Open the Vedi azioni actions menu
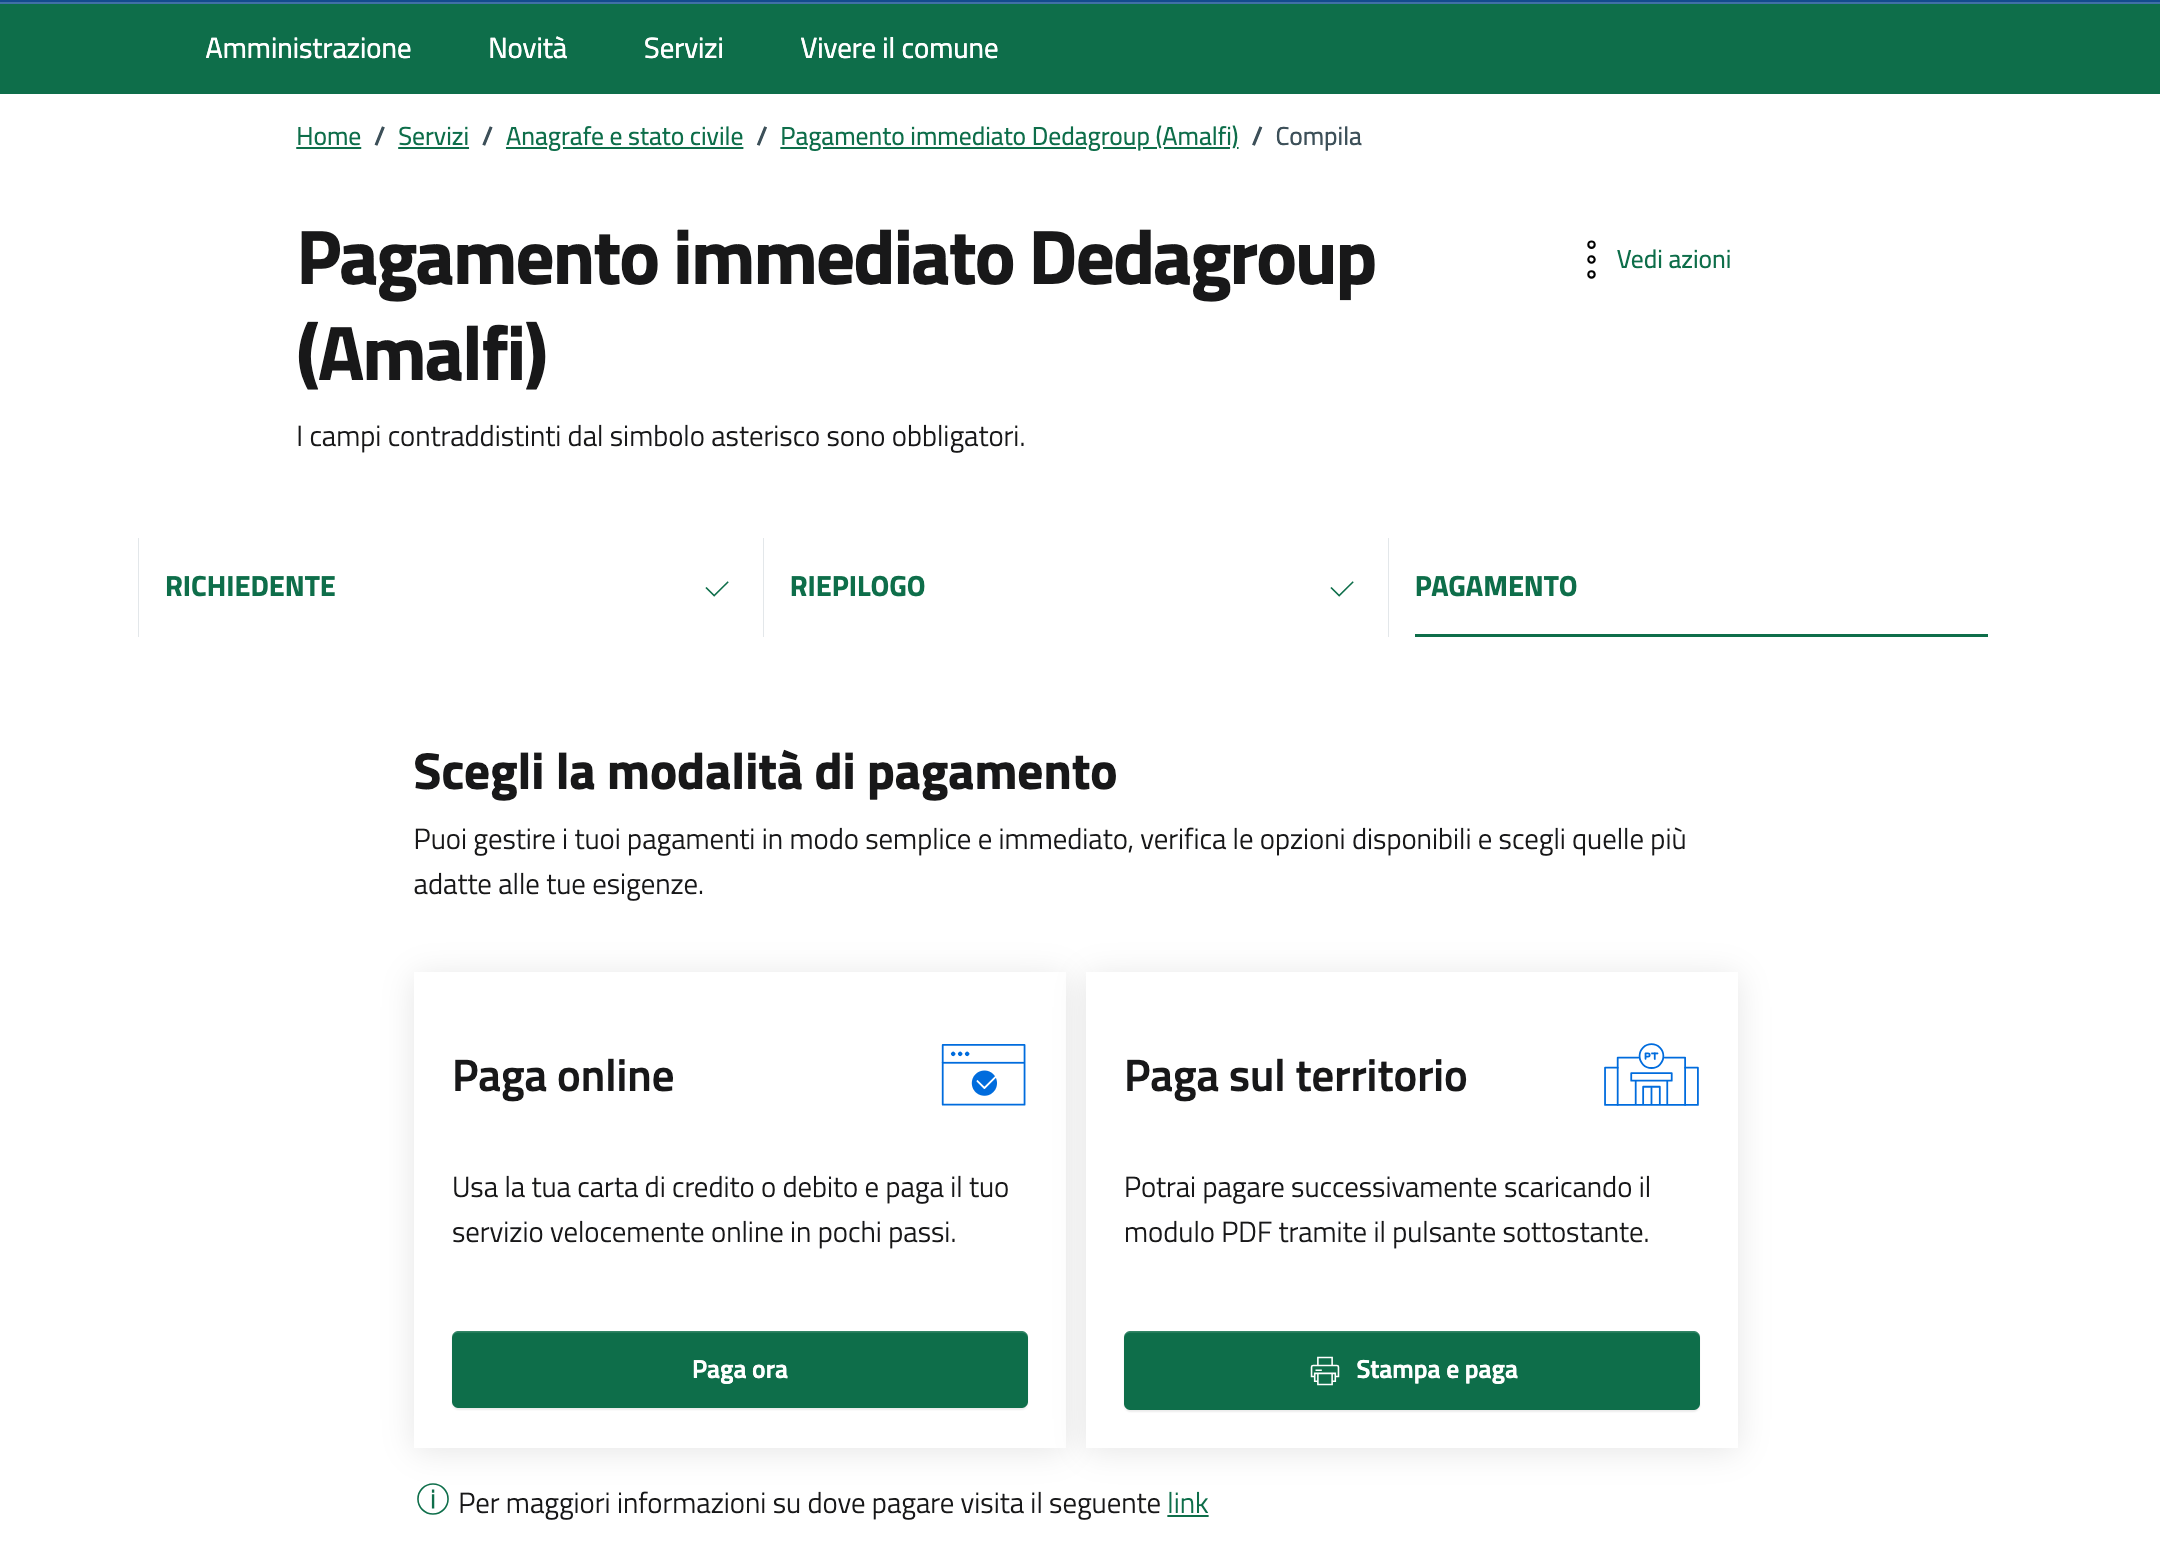This screenshot has width=2160, height=1542. point(1673,260)
